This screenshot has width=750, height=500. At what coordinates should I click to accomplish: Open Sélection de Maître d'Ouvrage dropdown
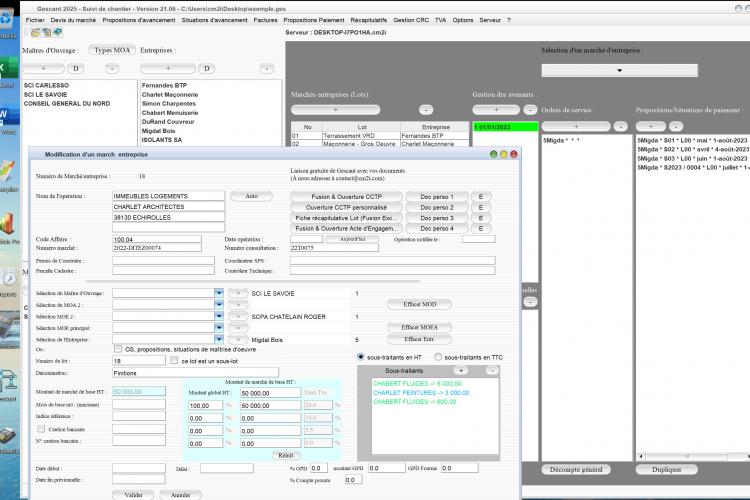point(219,293)
